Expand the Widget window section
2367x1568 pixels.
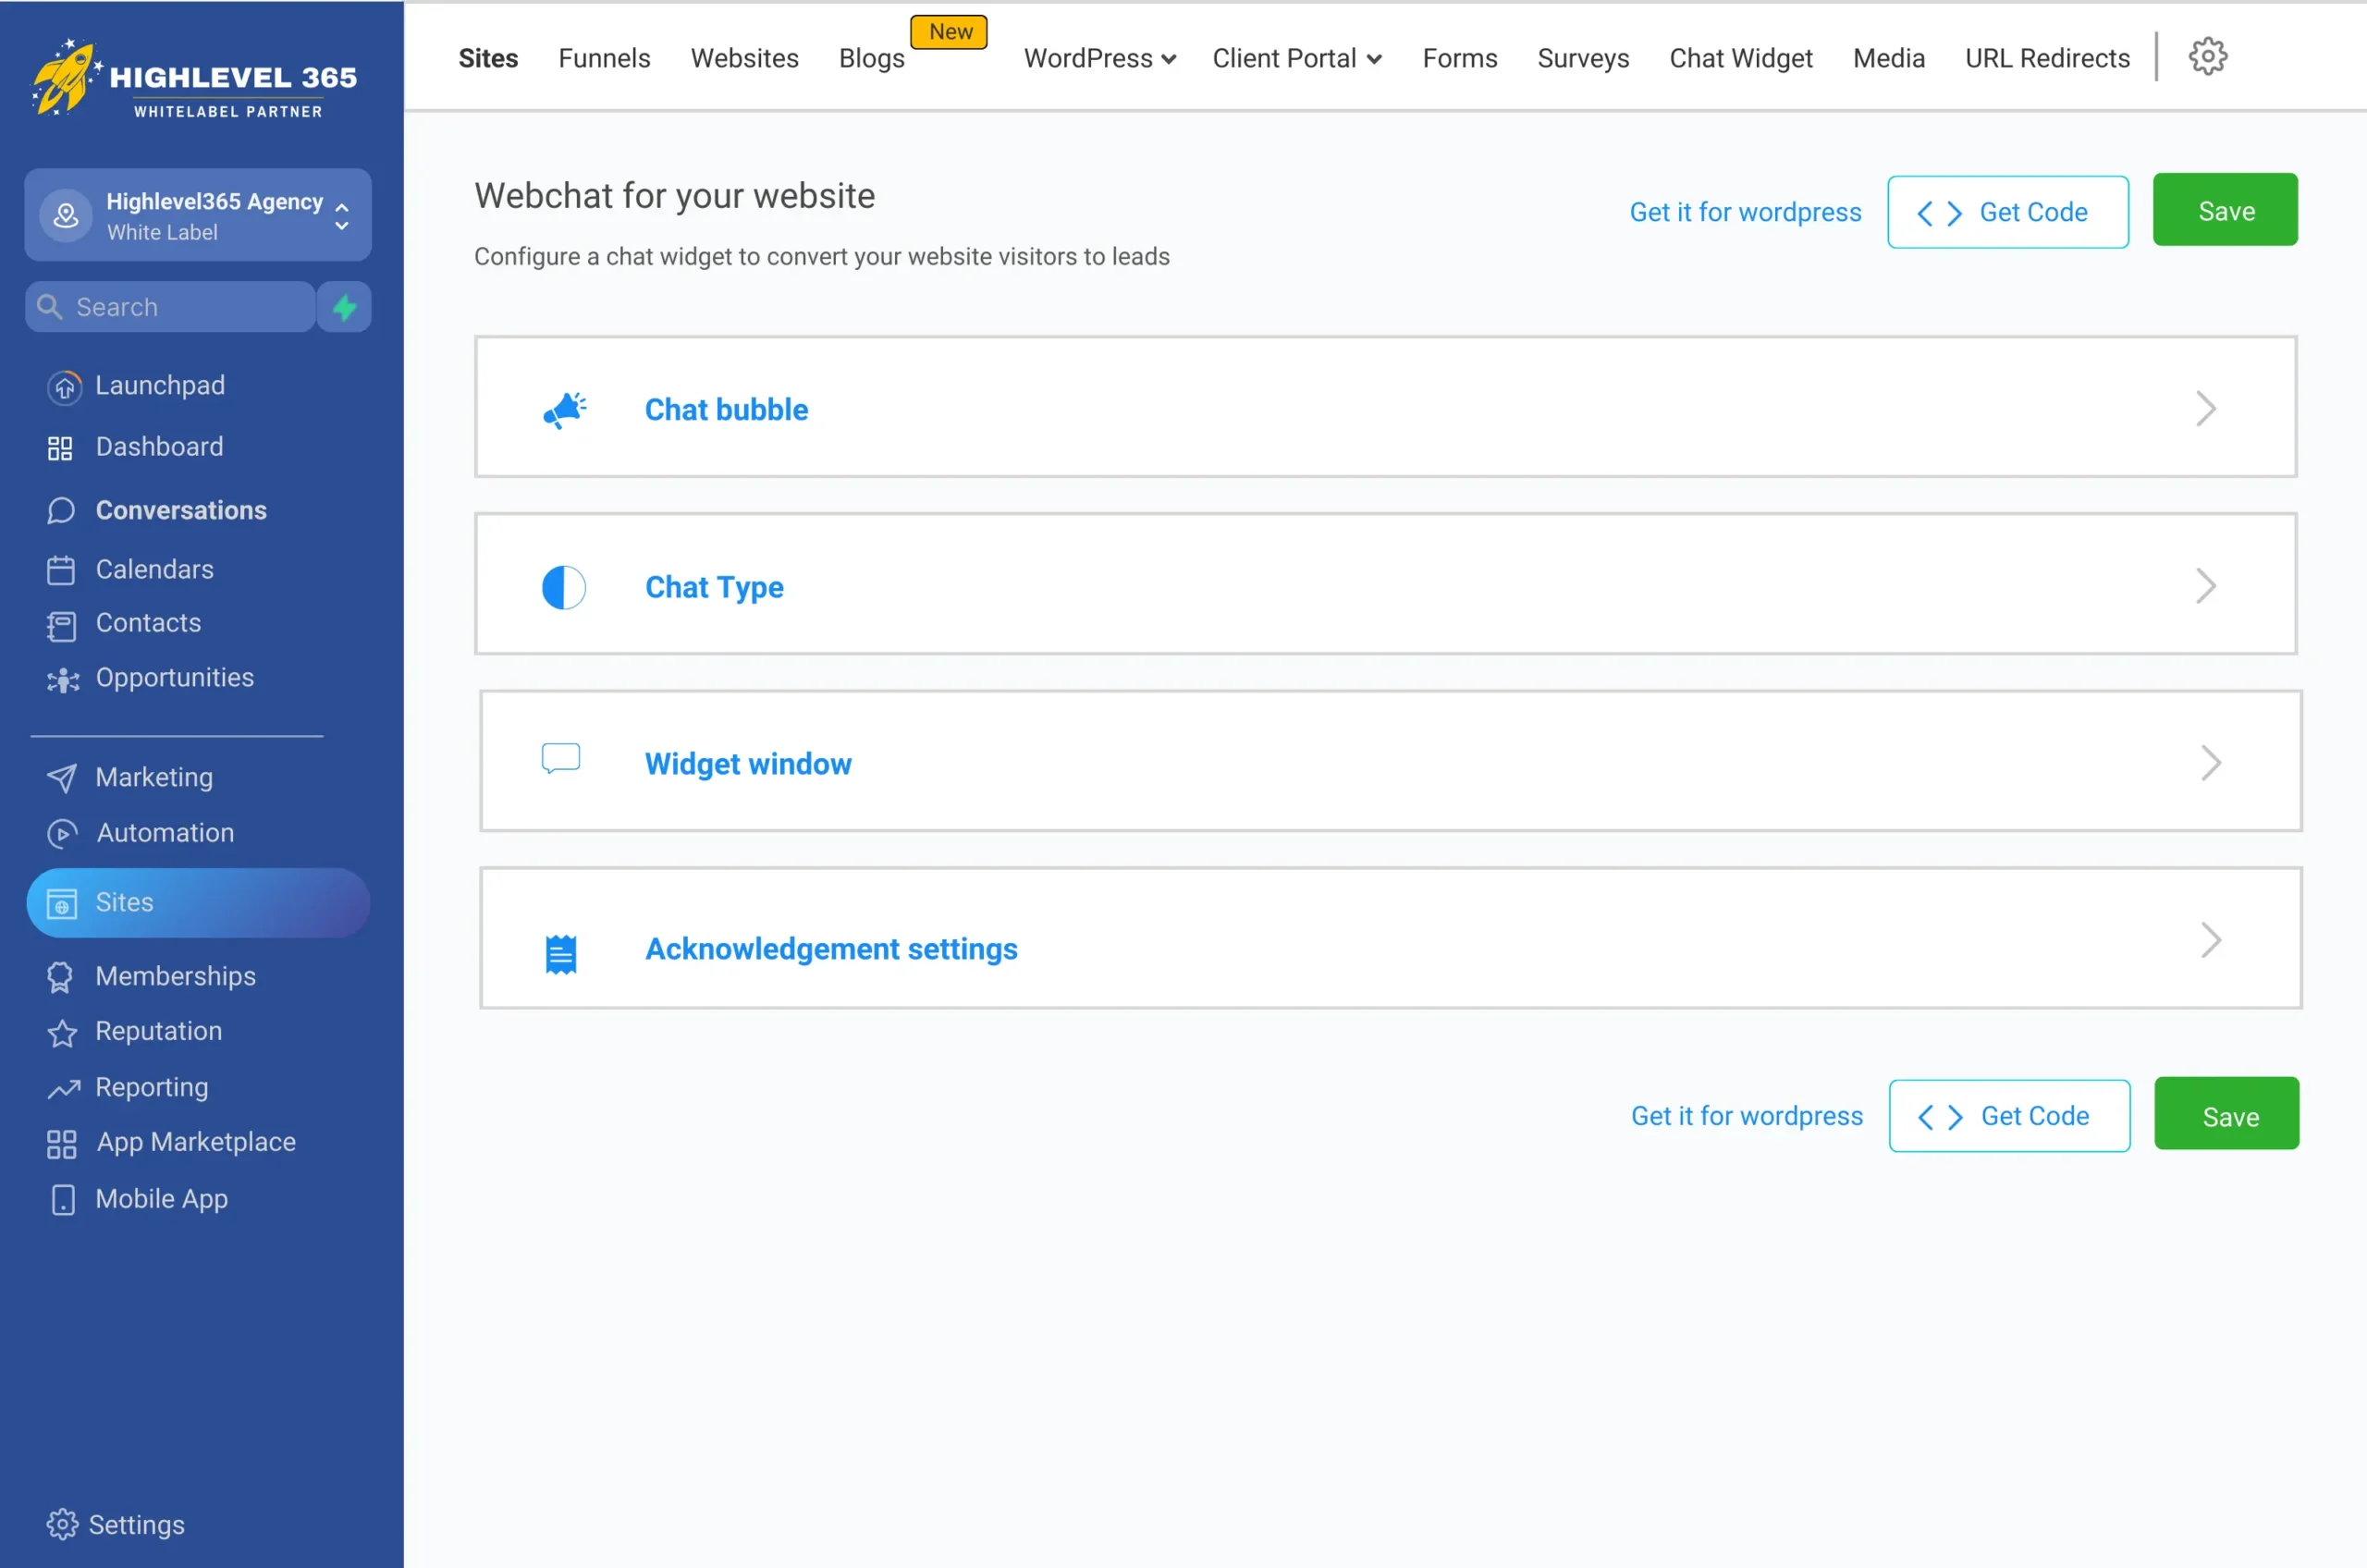click(x=1390, y=762)
